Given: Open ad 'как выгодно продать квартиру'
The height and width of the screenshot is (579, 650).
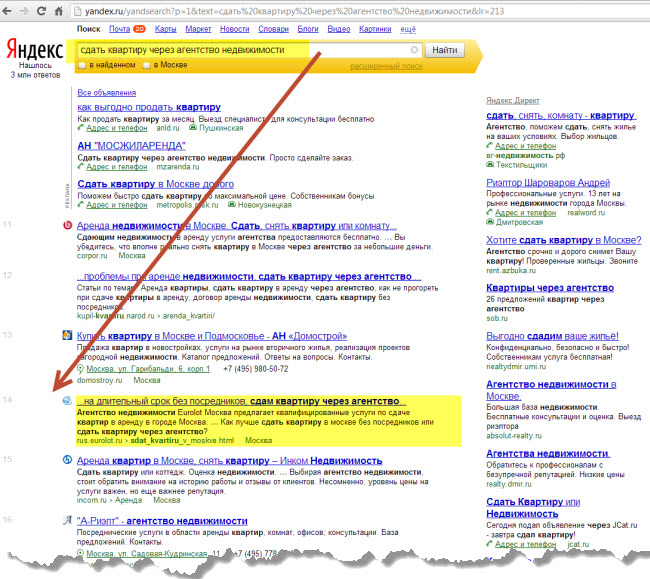Looking at the screenshot, I should point(149,107).
